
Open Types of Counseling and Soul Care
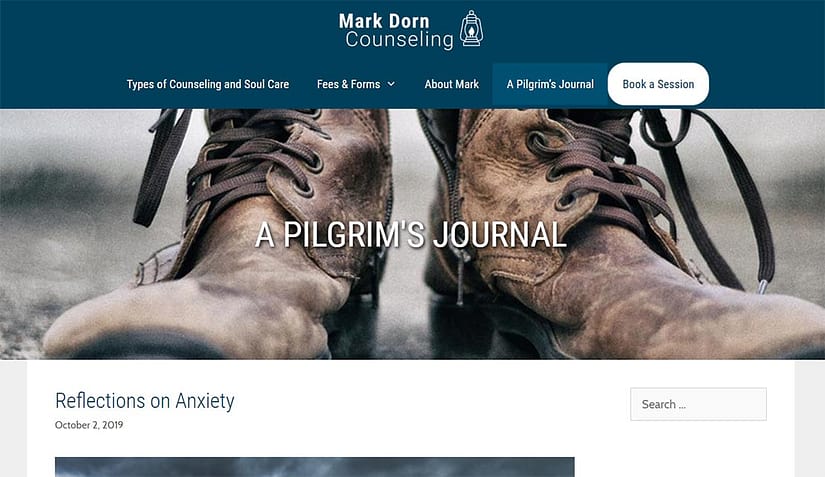(x=208, y=84)
